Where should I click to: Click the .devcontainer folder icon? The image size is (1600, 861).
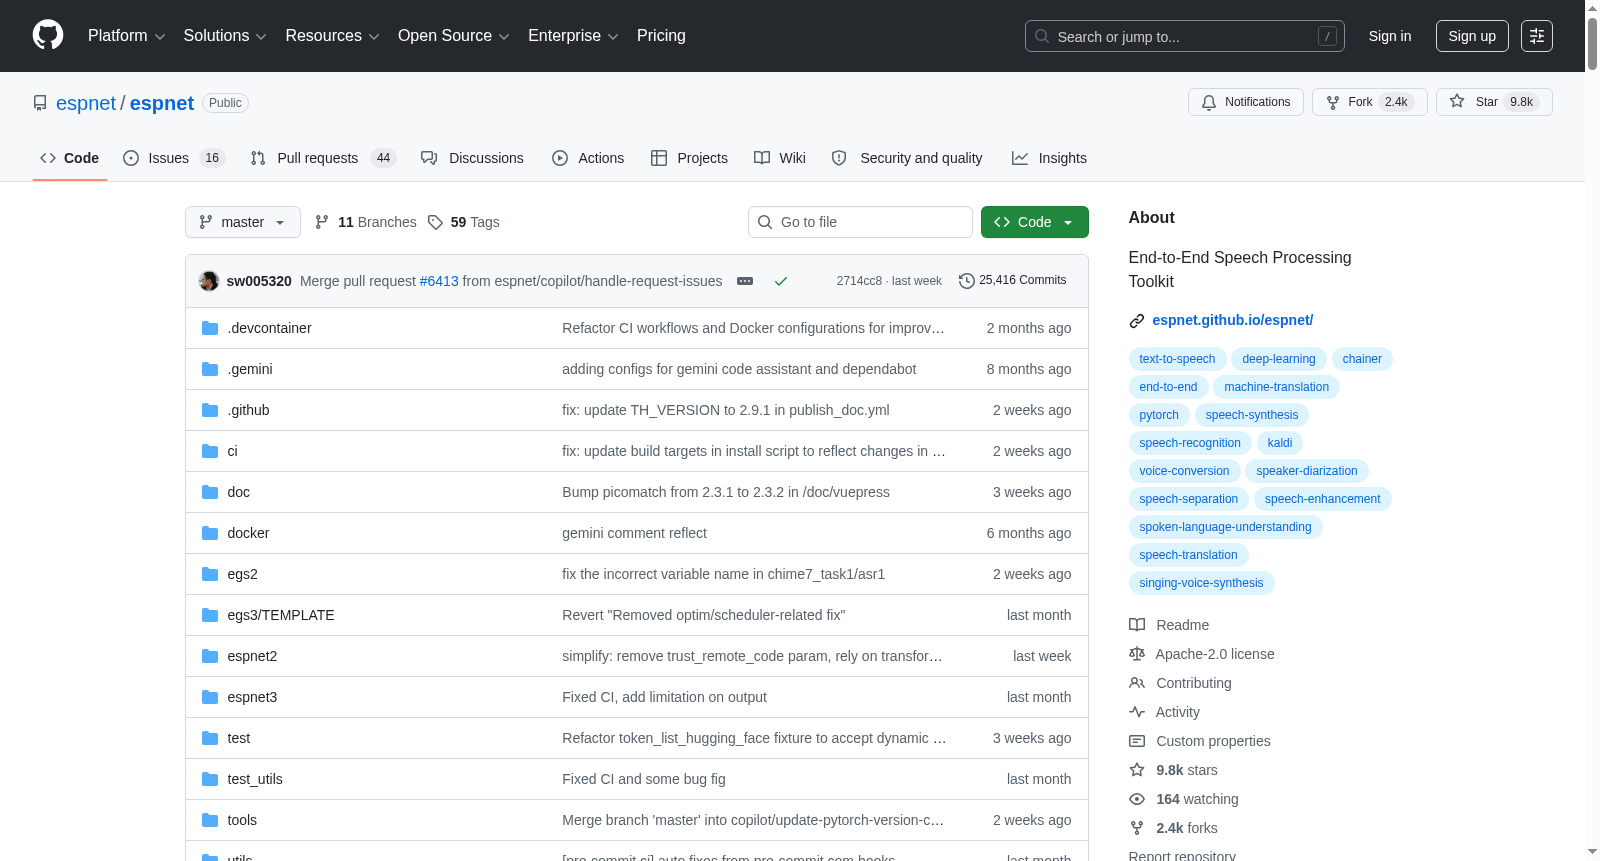(x=210, y=328)
